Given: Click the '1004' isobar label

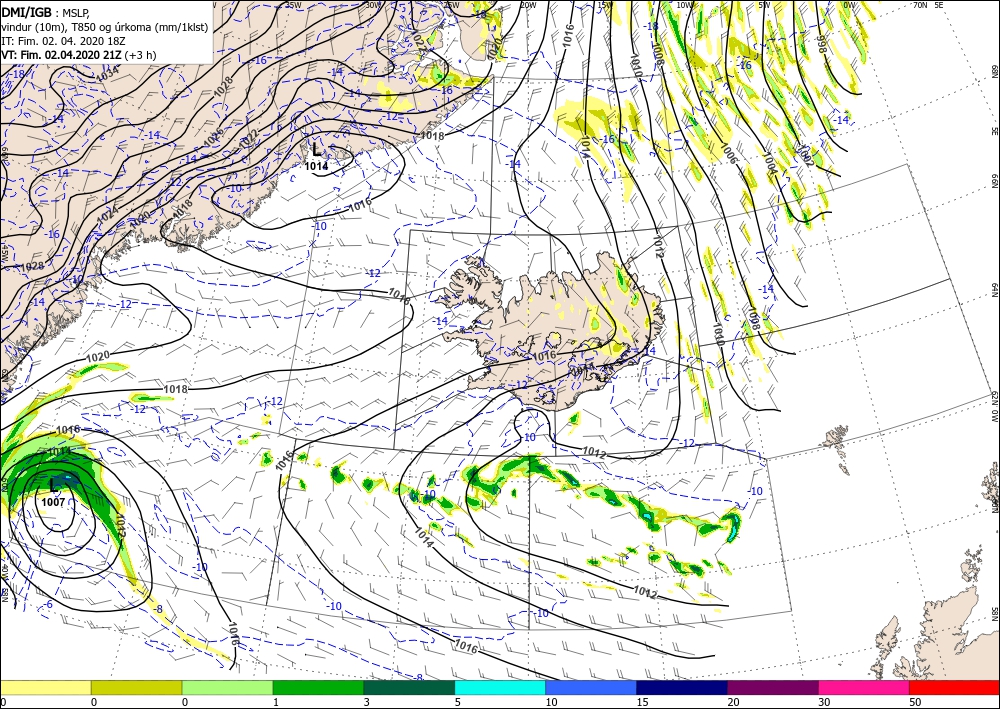Looking at the screenshot, I should point(769,164).
